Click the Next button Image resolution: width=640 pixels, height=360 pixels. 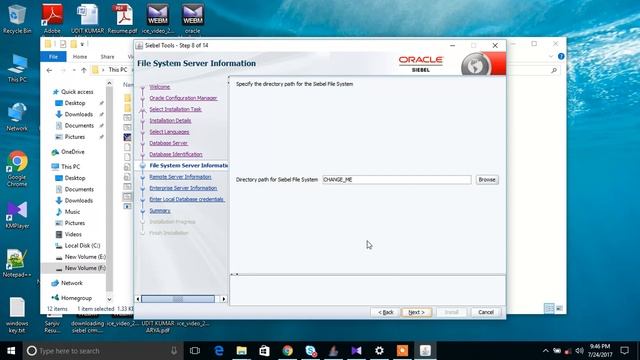416,312
